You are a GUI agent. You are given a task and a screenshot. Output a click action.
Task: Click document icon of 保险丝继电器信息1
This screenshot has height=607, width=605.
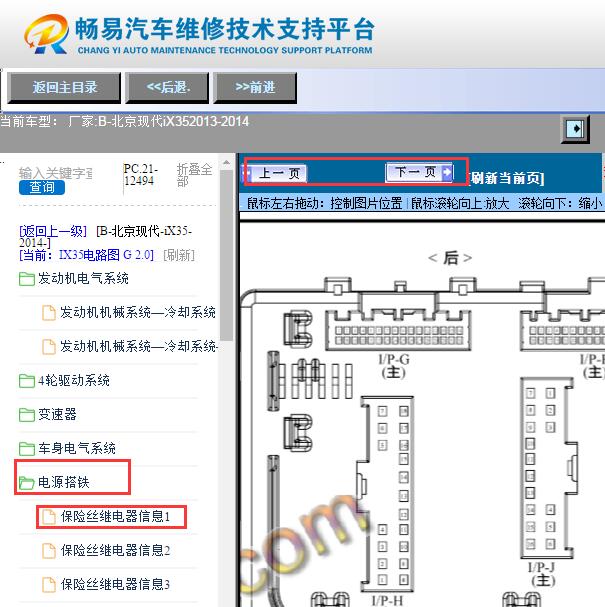(49, 517)
